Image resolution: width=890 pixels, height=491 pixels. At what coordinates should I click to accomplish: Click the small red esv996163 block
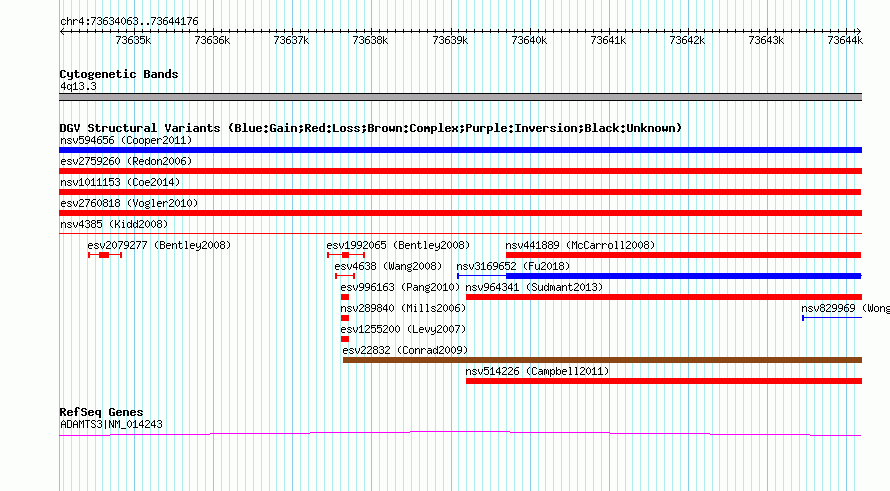345,297
